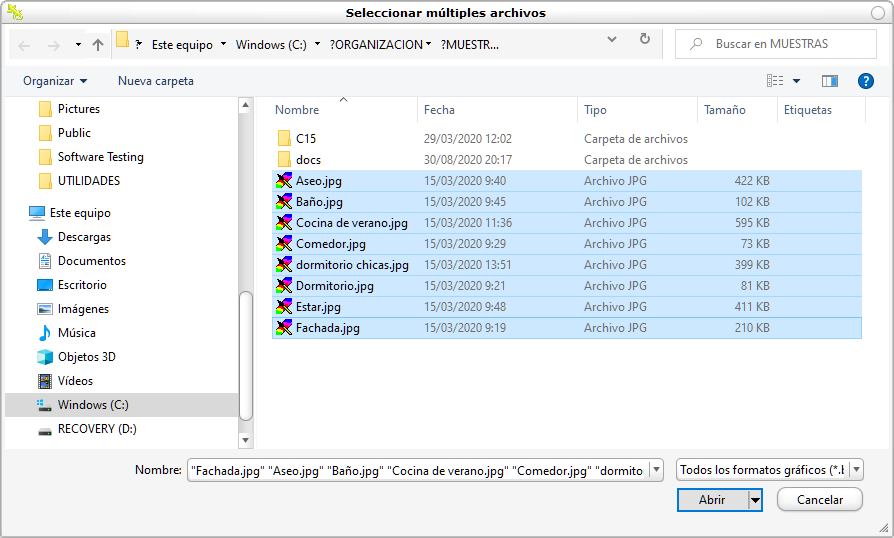Expand the file format filter dropdown
The width and height of the screenshot is (894, 538).
point(857,470)
